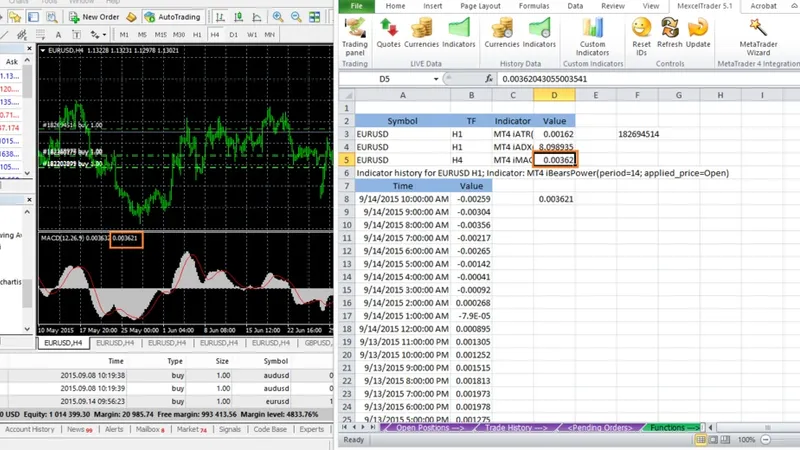The image size is (800, 450).
Task: Switch to the Trade History sheet tab
Action: pyautogui.click(x=516, y=428)
